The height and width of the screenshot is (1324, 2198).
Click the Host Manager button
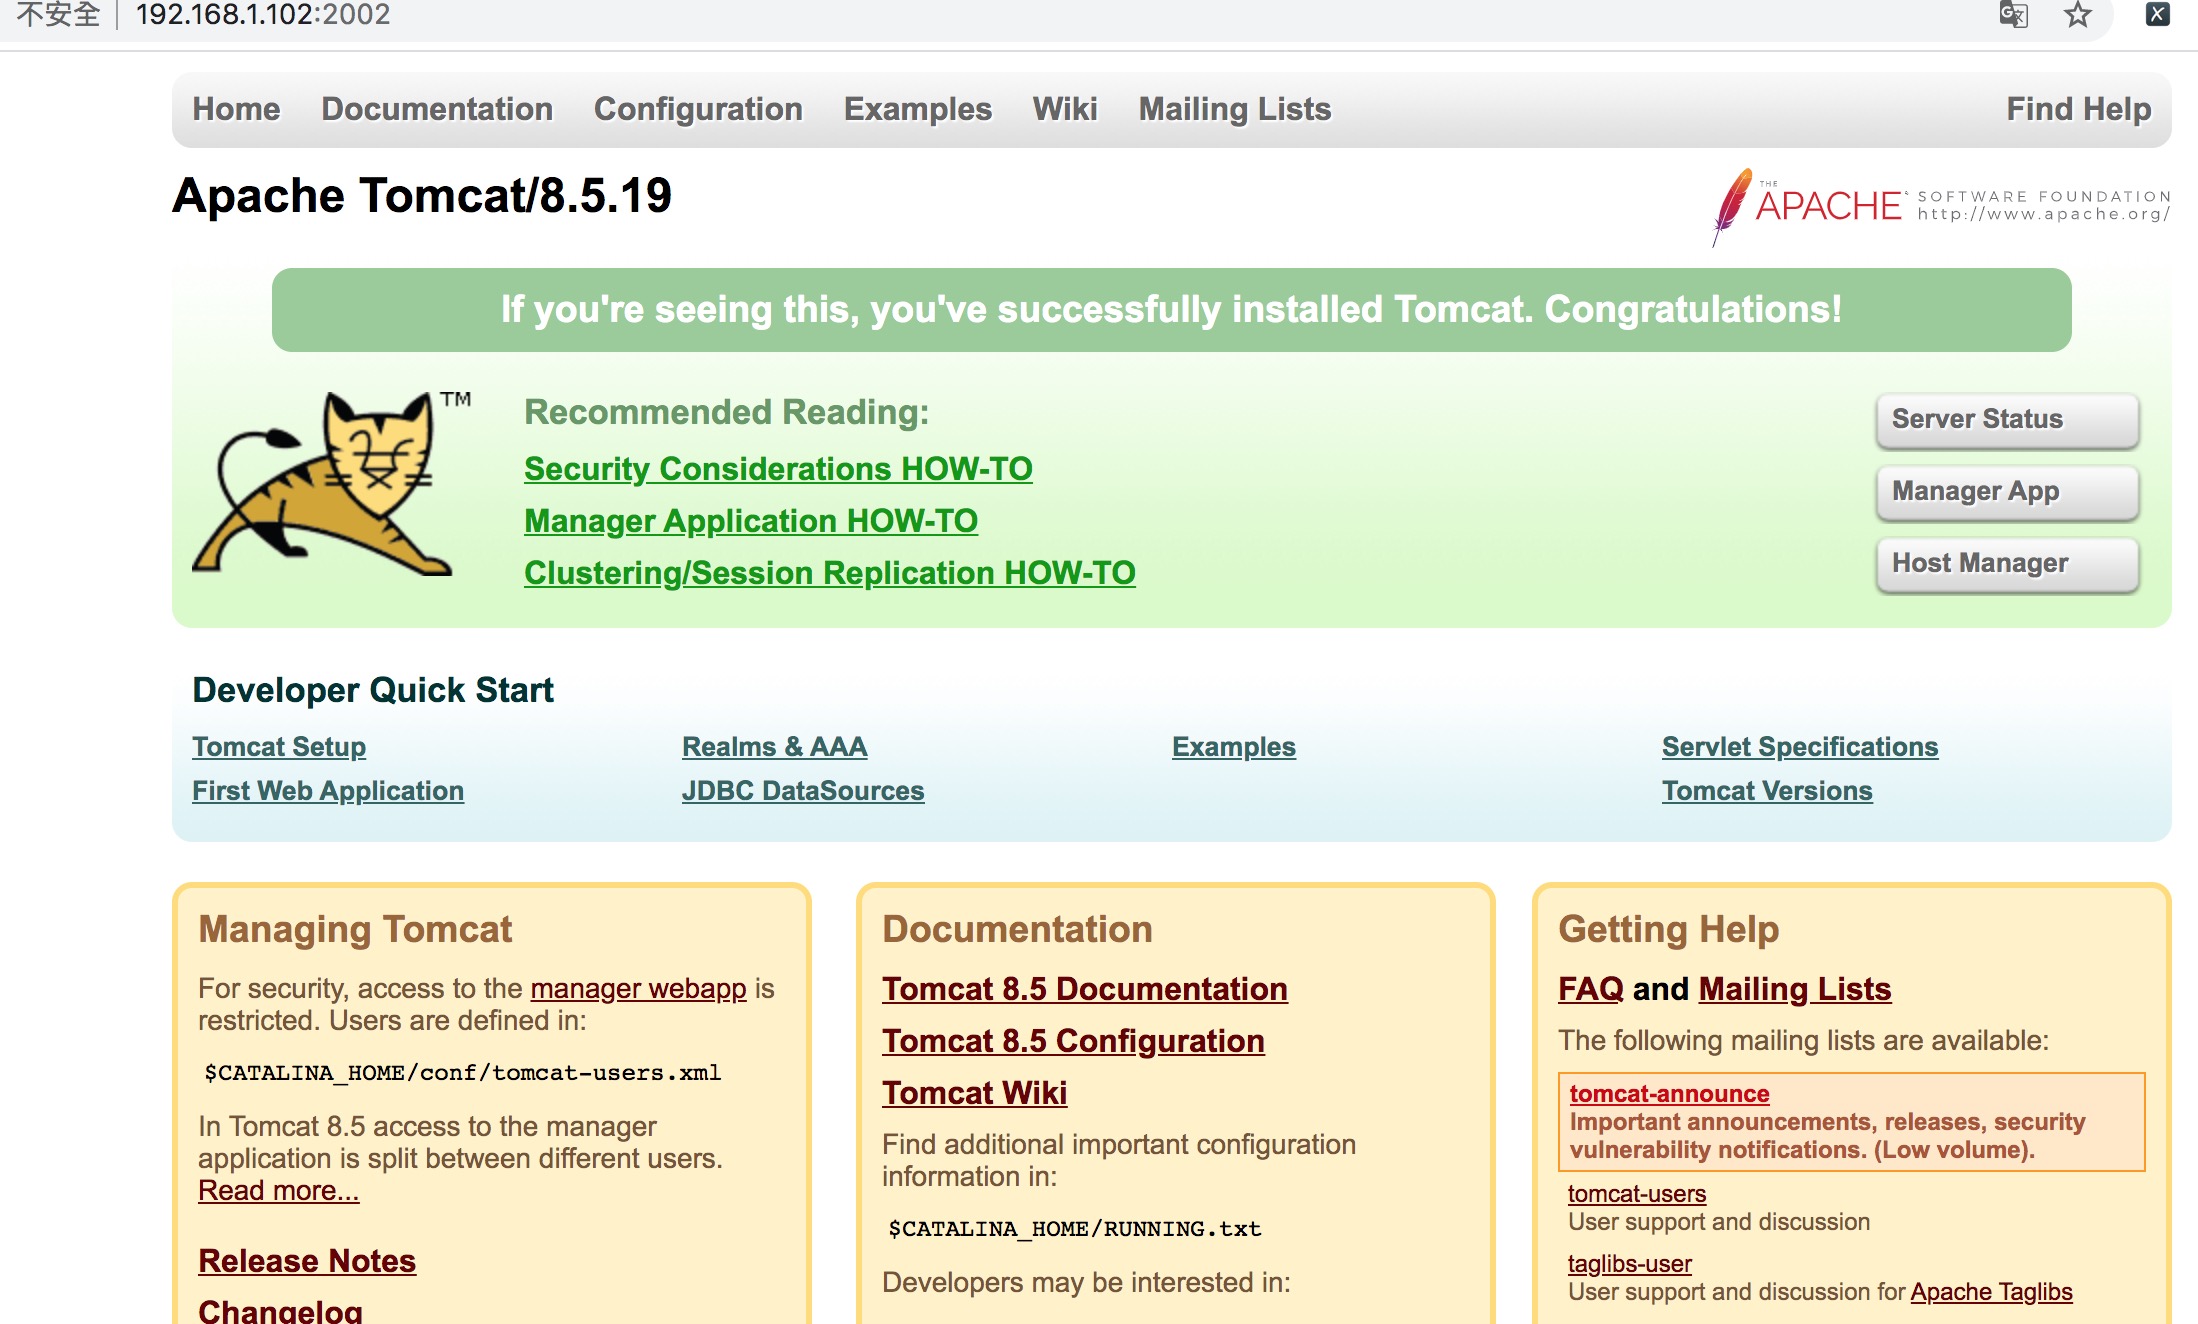(x=2007, y=564)
